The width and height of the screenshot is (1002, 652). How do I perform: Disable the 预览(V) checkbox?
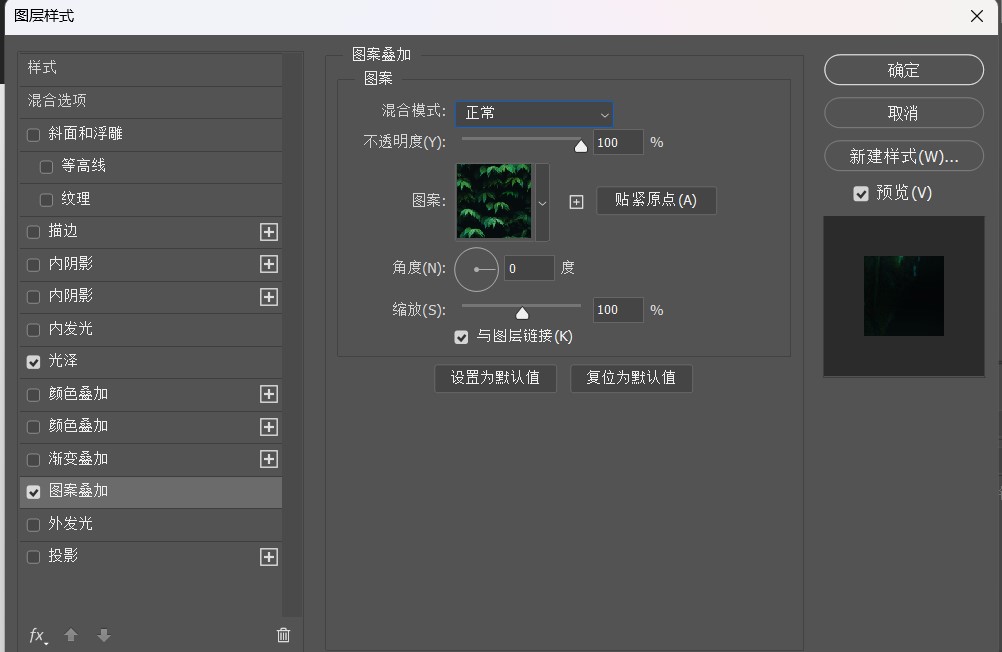[x=860, y=194]
